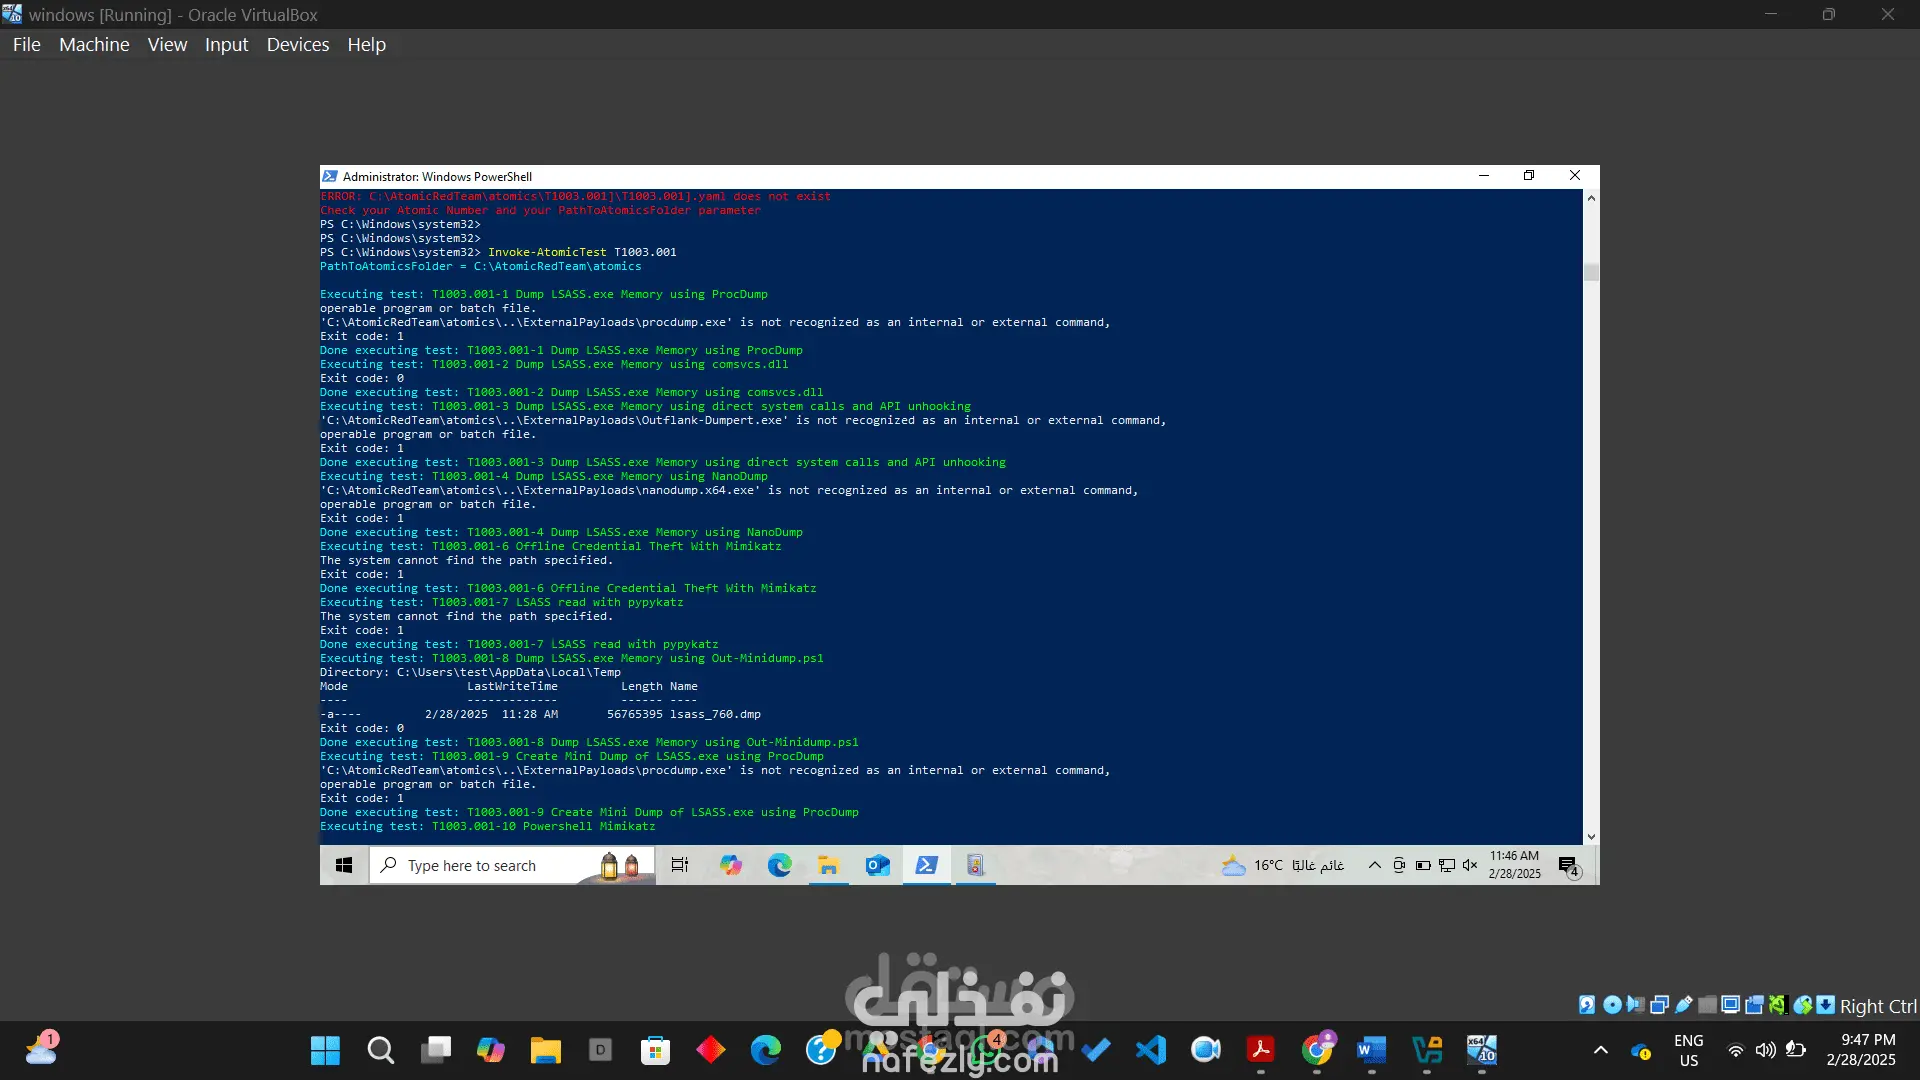Expand guest system tray hidden icons chevron
Screen dimensions: 1920x1080
[x=1375, y=865]
